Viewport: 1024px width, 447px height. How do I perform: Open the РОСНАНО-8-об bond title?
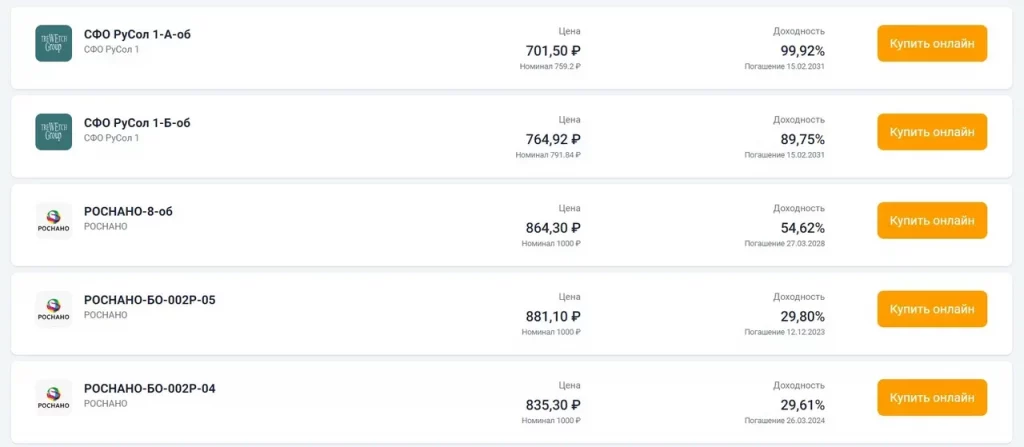coord(128,212)
